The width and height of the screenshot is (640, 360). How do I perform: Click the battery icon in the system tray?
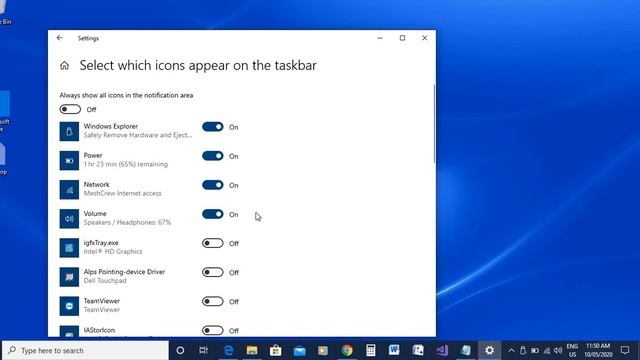(x=535, y=351)
